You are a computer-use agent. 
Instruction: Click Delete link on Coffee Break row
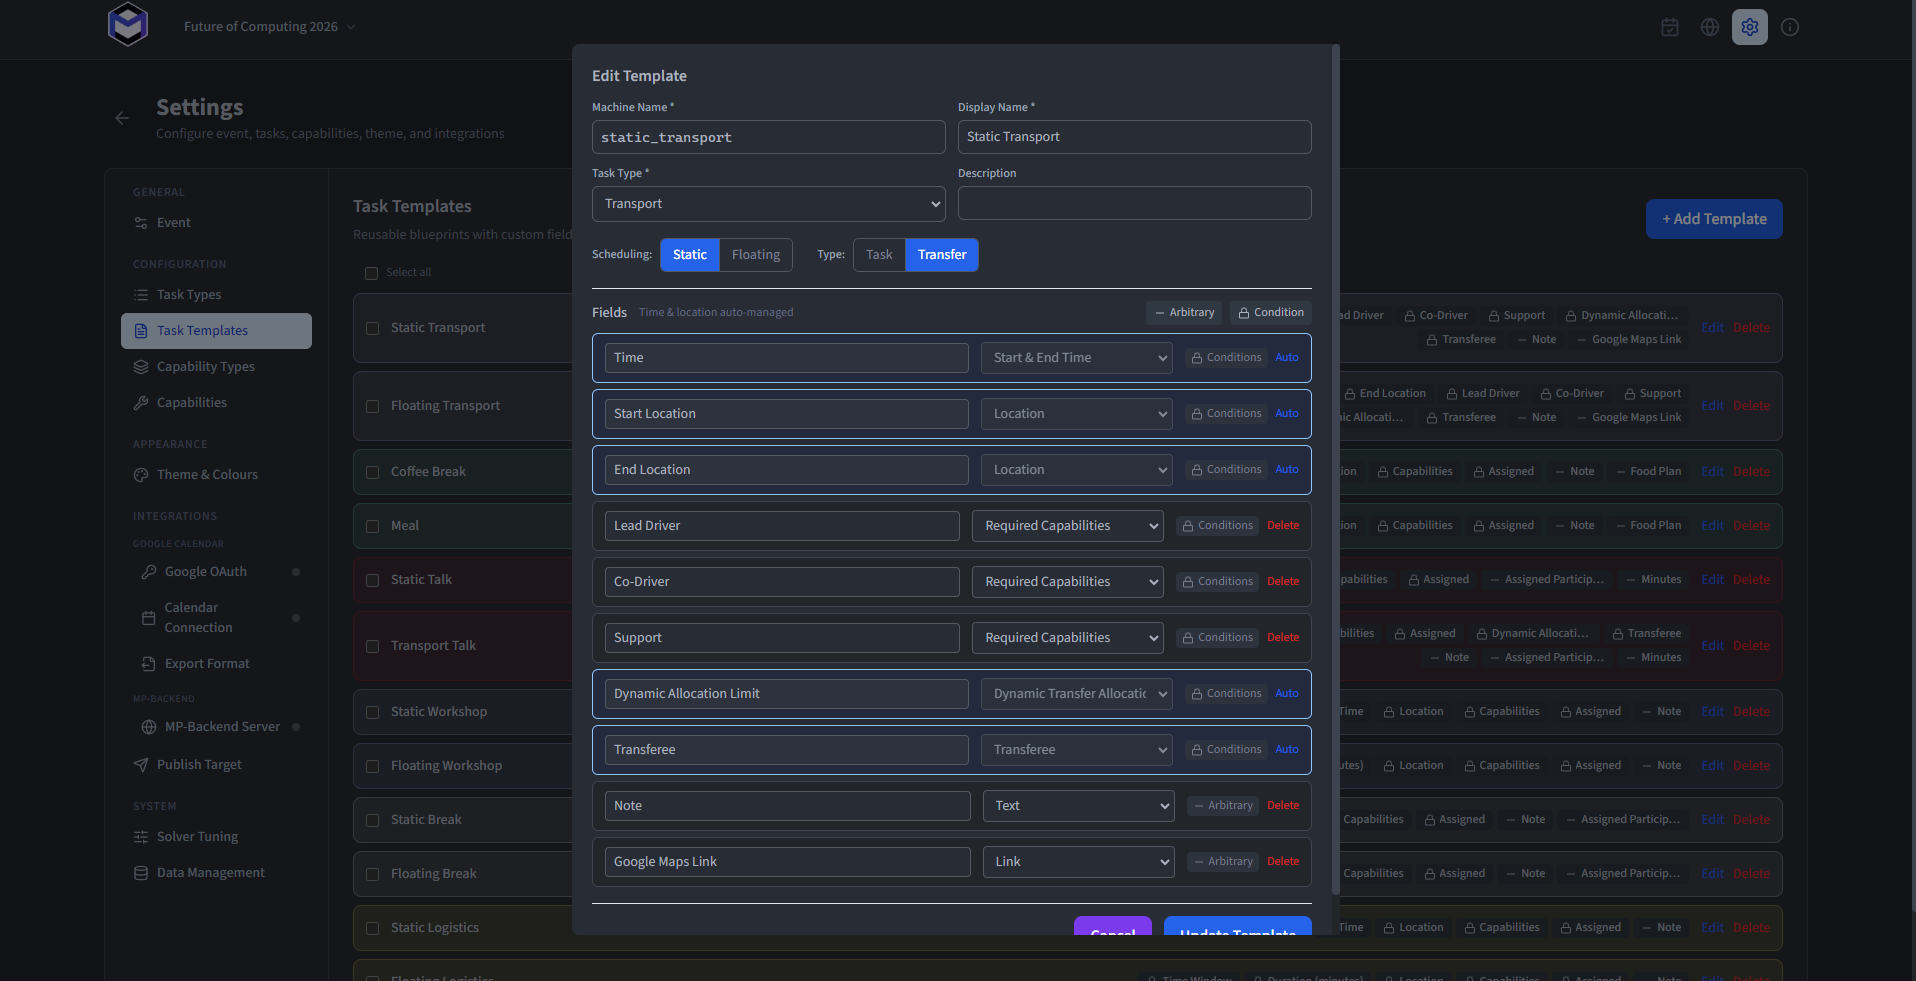click(1751, 472)
